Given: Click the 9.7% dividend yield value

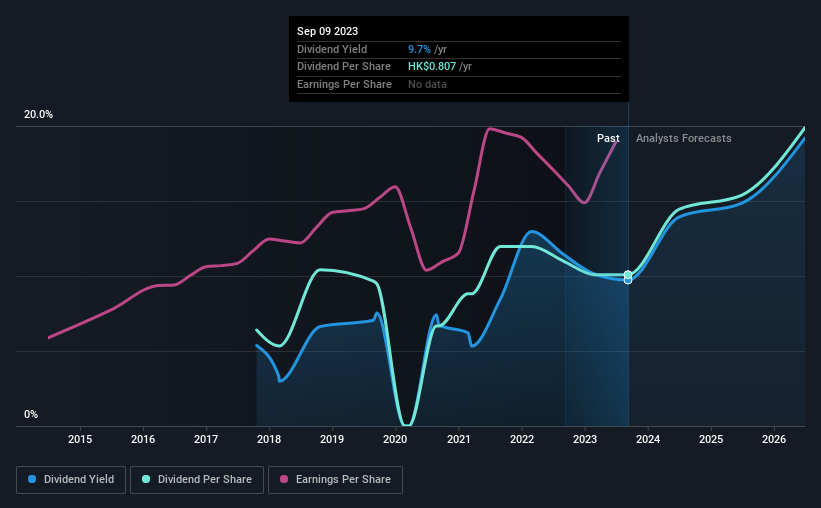Looking at the screenshot, I should click(419, 49).
